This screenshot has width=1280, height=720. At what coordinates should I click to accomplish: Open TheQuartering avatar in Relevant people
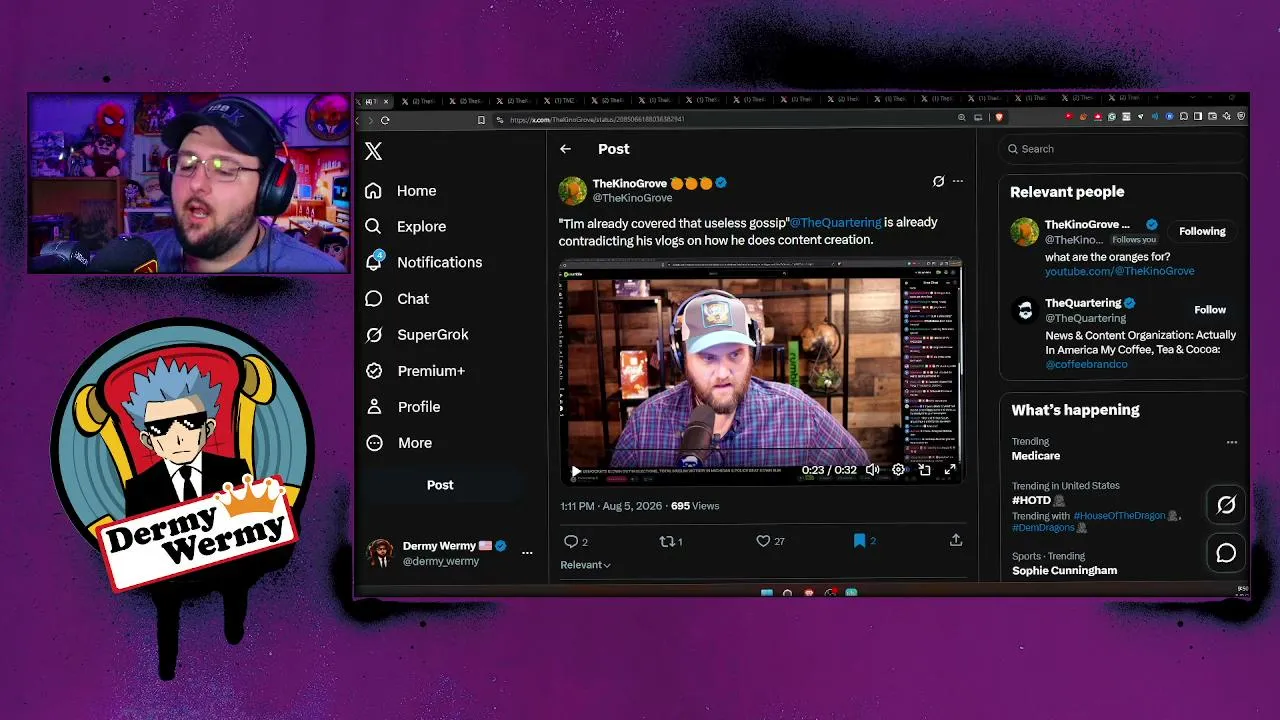pos(1025,311)
